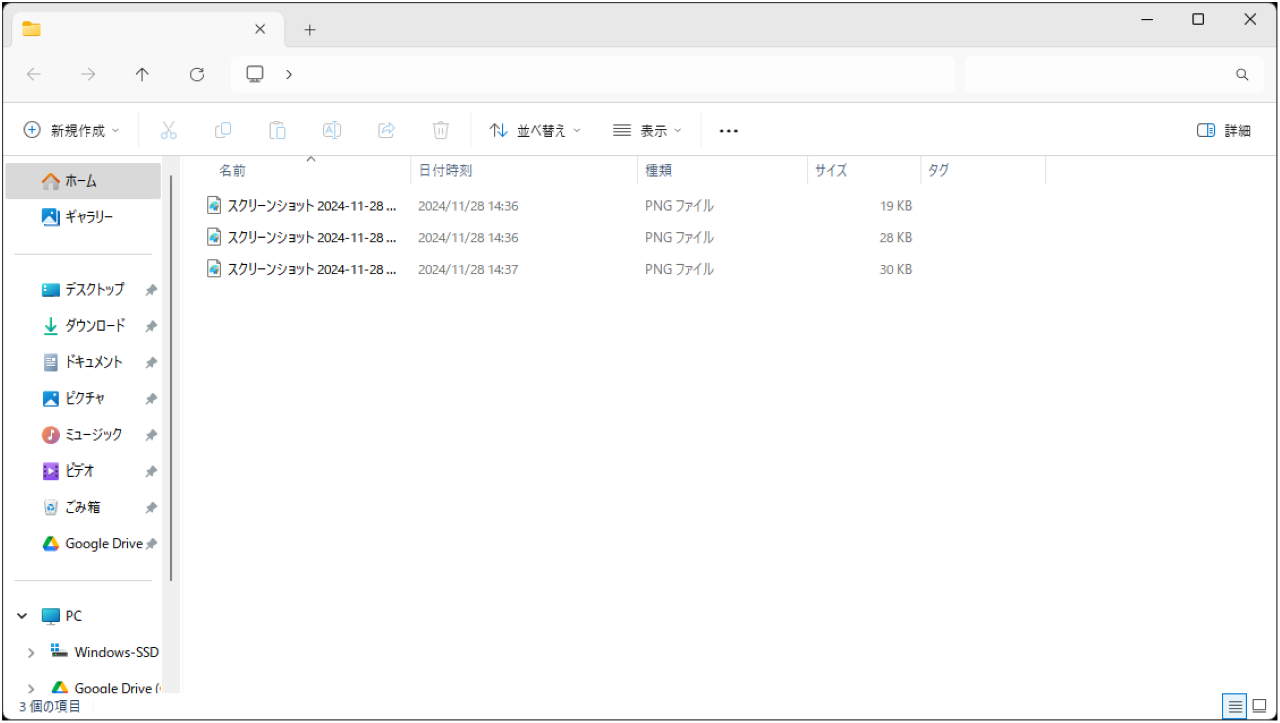The image size is (1280, 723).
Task: Open ダウンロード in quick access
Action: [x=83, y=326]
